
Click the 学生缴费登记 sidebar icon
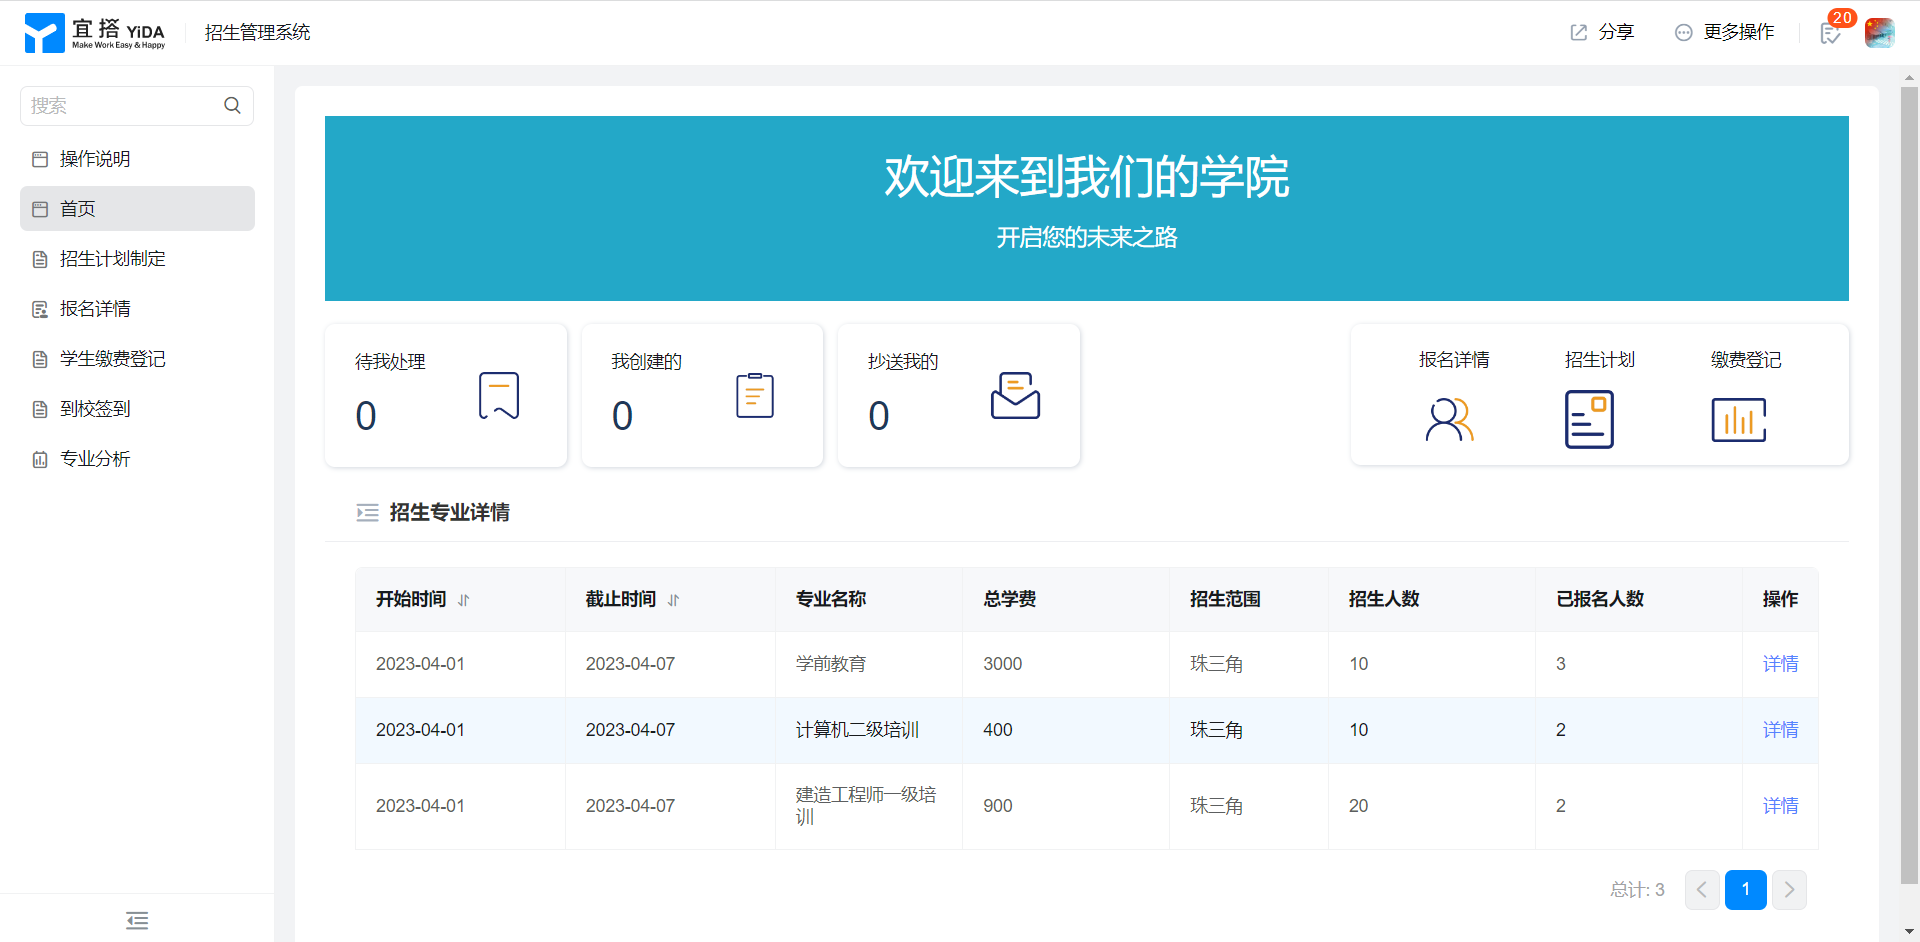pos(40,359)
